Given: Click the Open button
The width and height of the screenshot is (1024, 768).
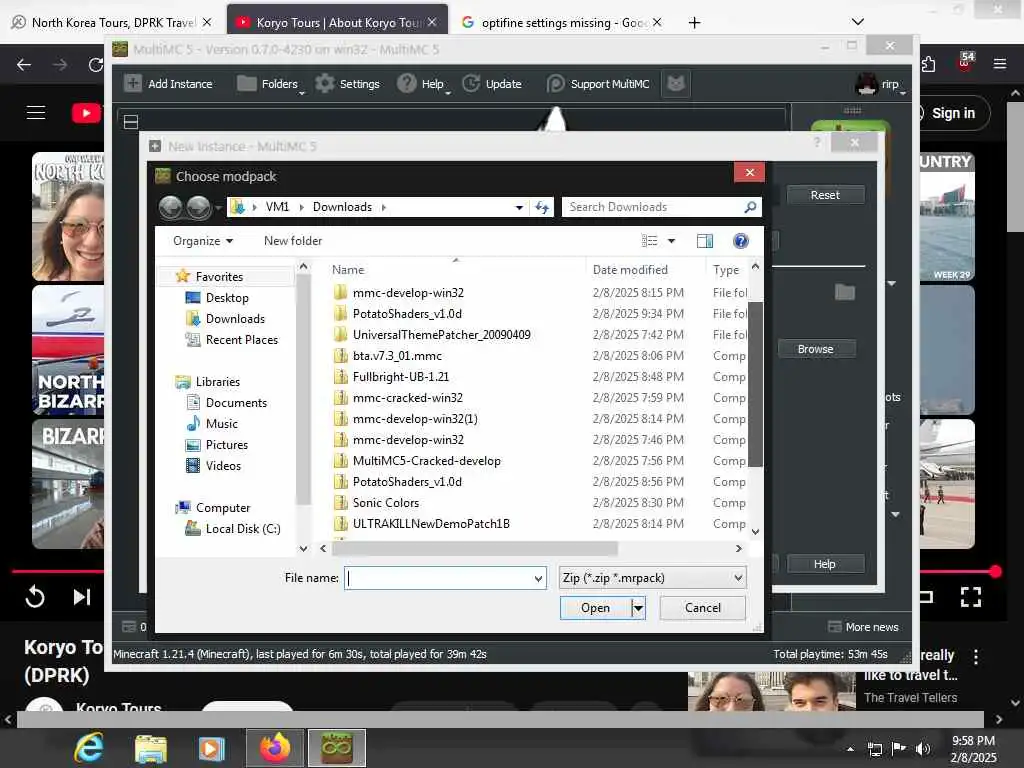Looking at the screenshot, I should pyautogui.click(x=595, y=608).
